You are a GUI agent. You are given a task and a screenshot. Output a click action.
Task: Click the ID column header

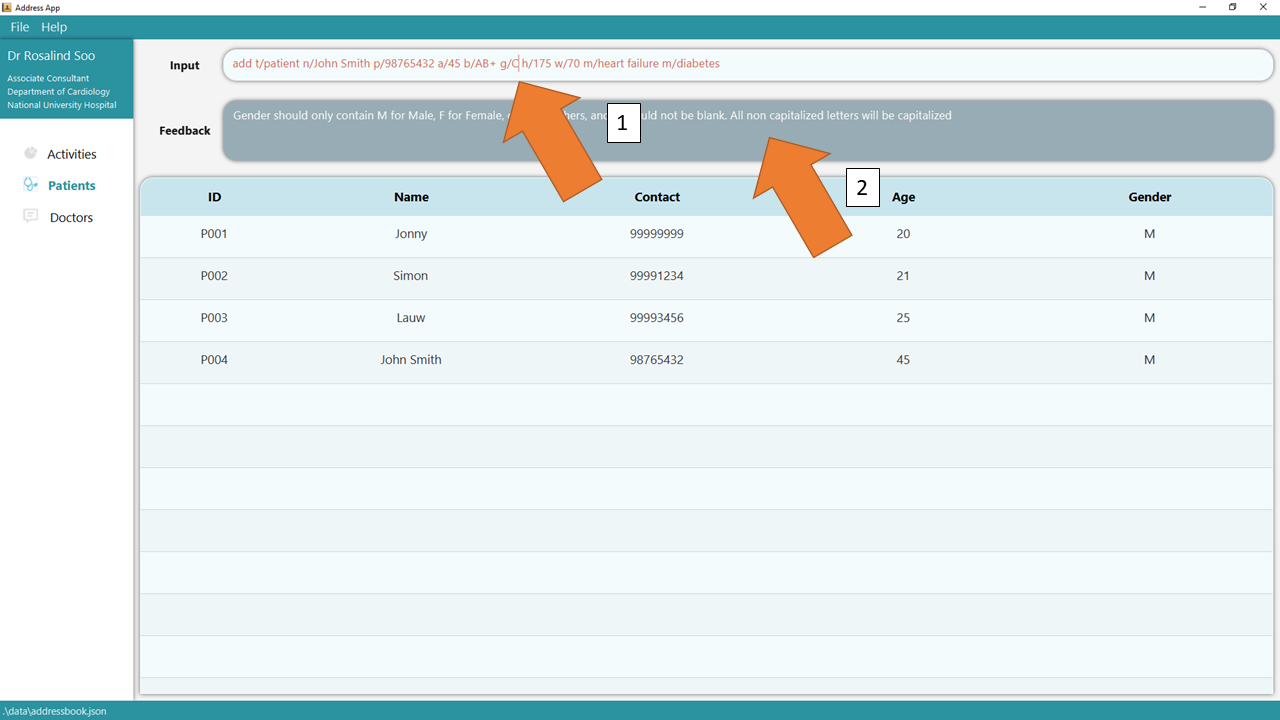tap(214, 197)
